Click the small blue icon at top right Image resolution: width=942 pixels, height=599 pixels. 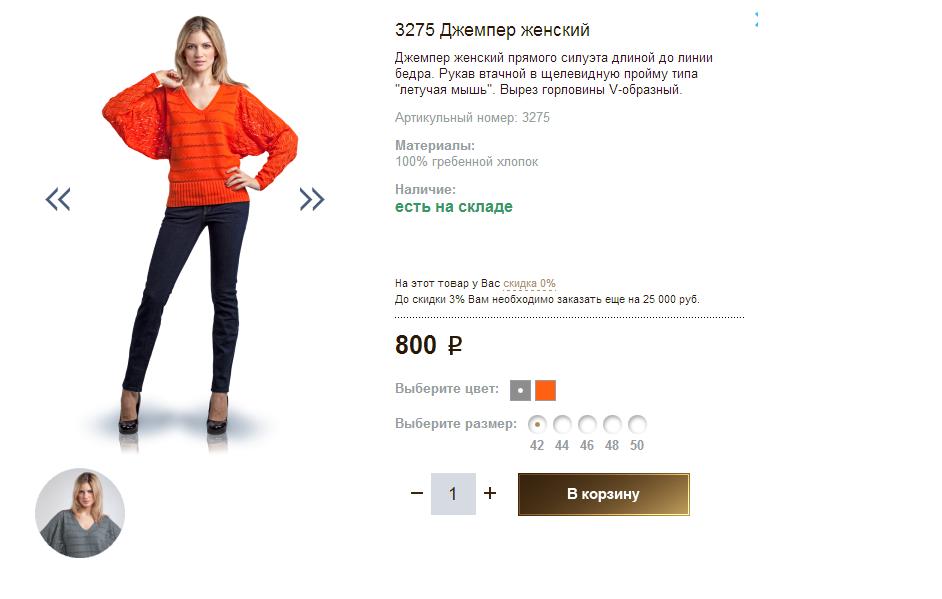point(756,19)
